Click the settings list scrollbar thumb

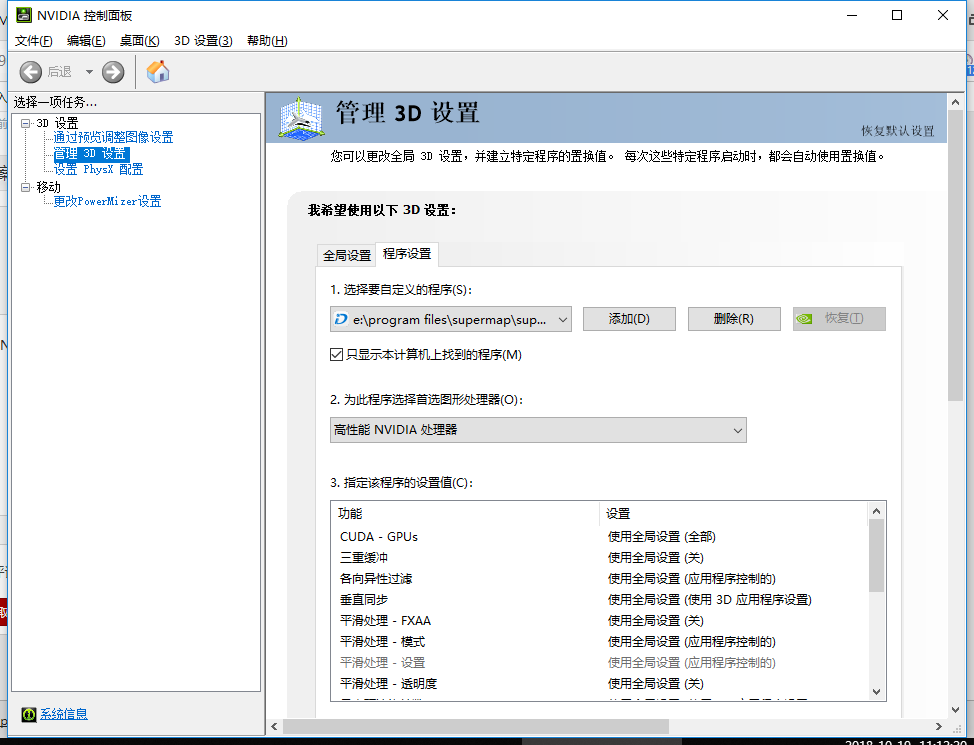(876, 556)
